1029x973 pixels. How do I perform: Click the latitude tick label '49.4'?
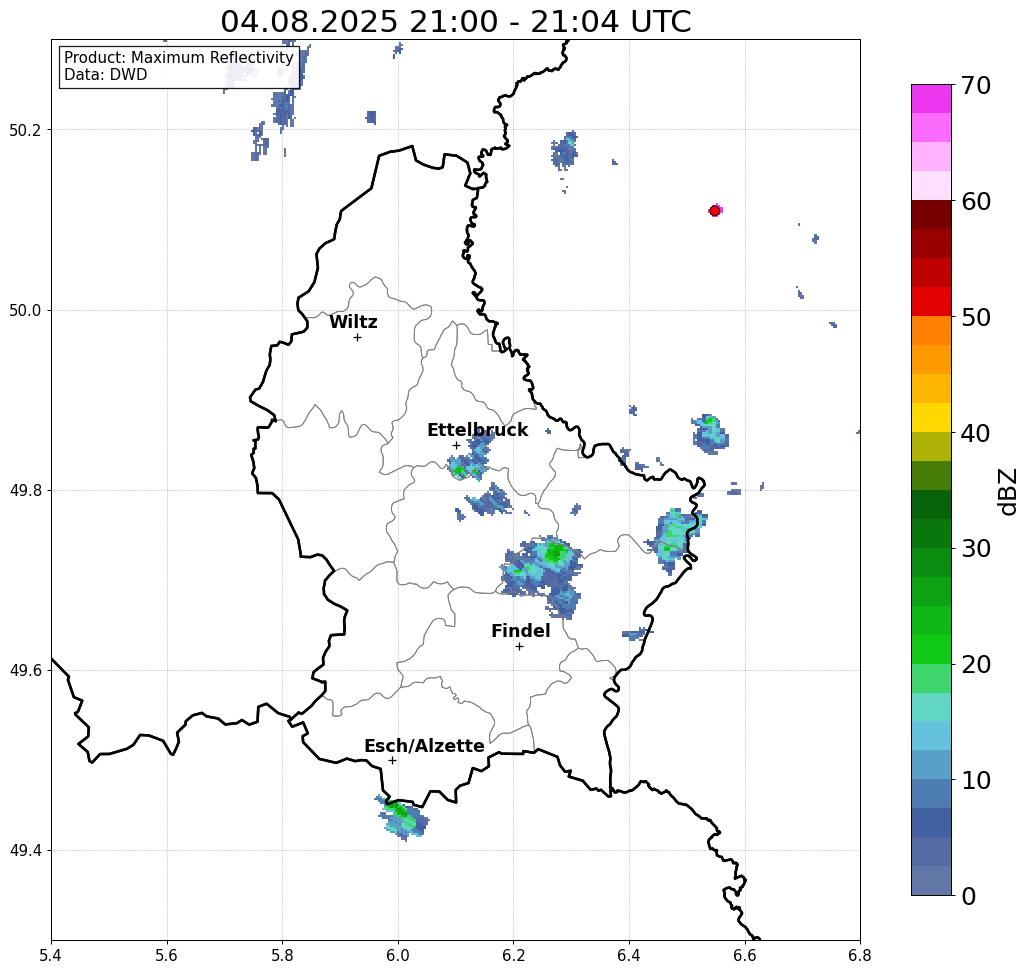25,851
